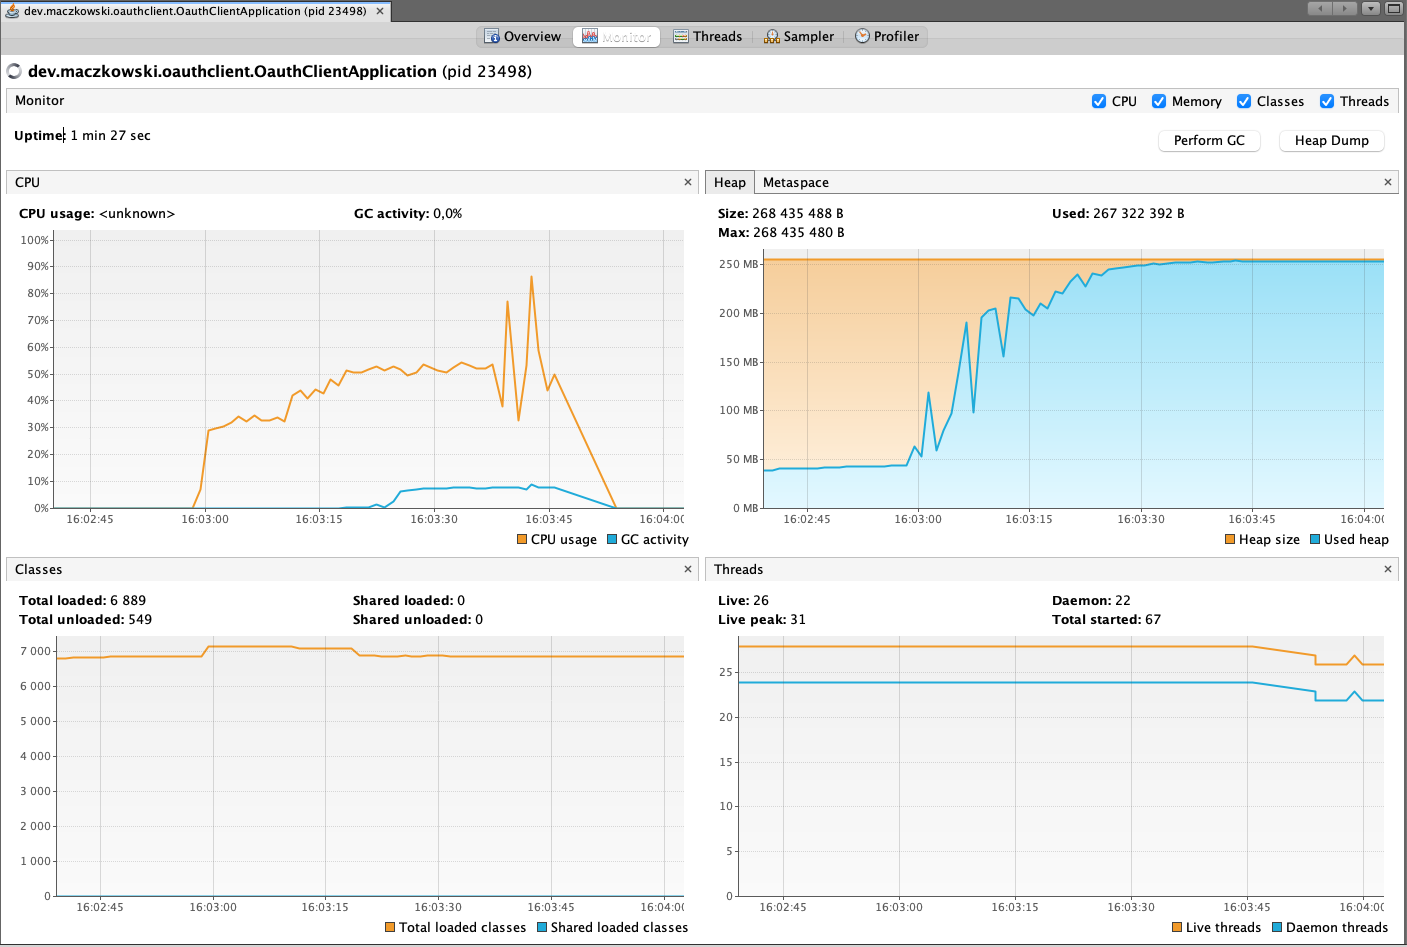Open the opened-documents list dropdown arrow

[x=1371, y=8]
